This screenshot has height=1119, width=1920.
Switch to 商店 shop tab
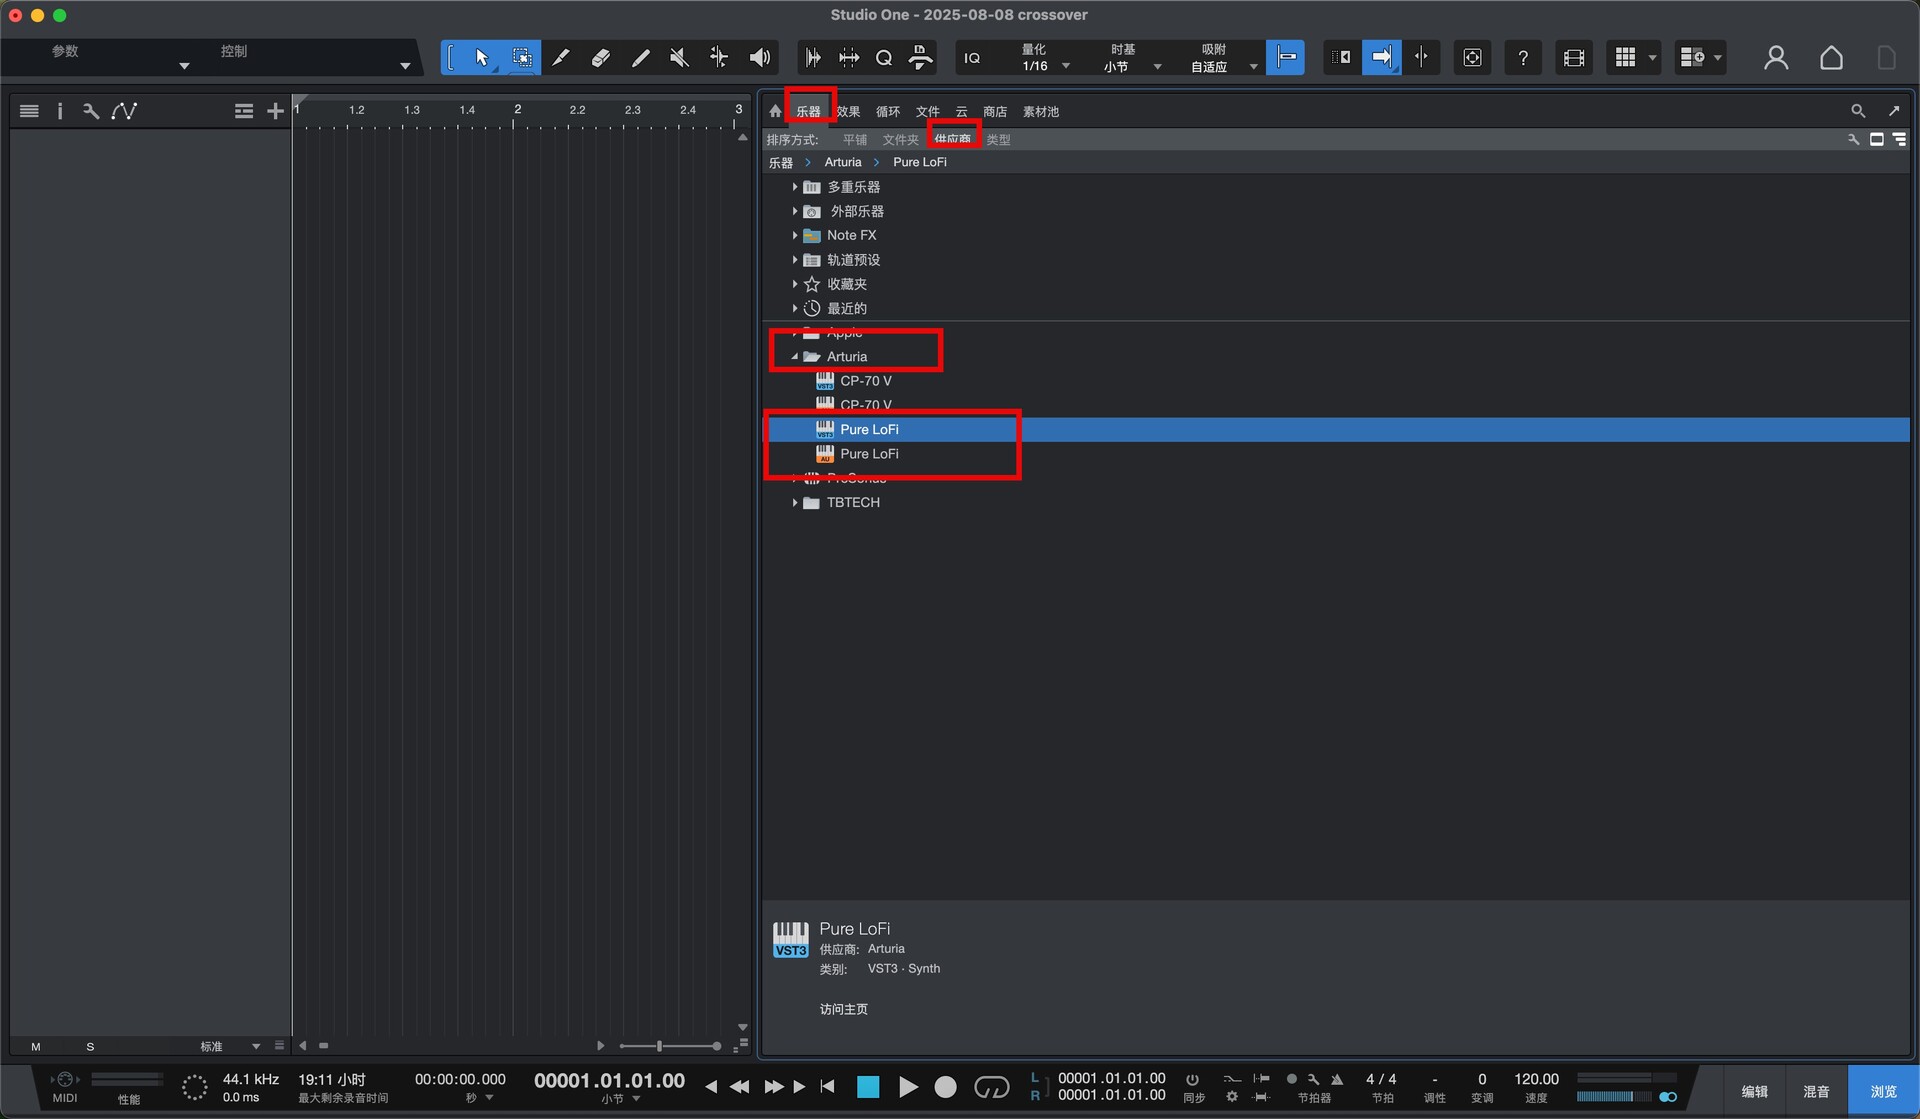tap(995, 111)
